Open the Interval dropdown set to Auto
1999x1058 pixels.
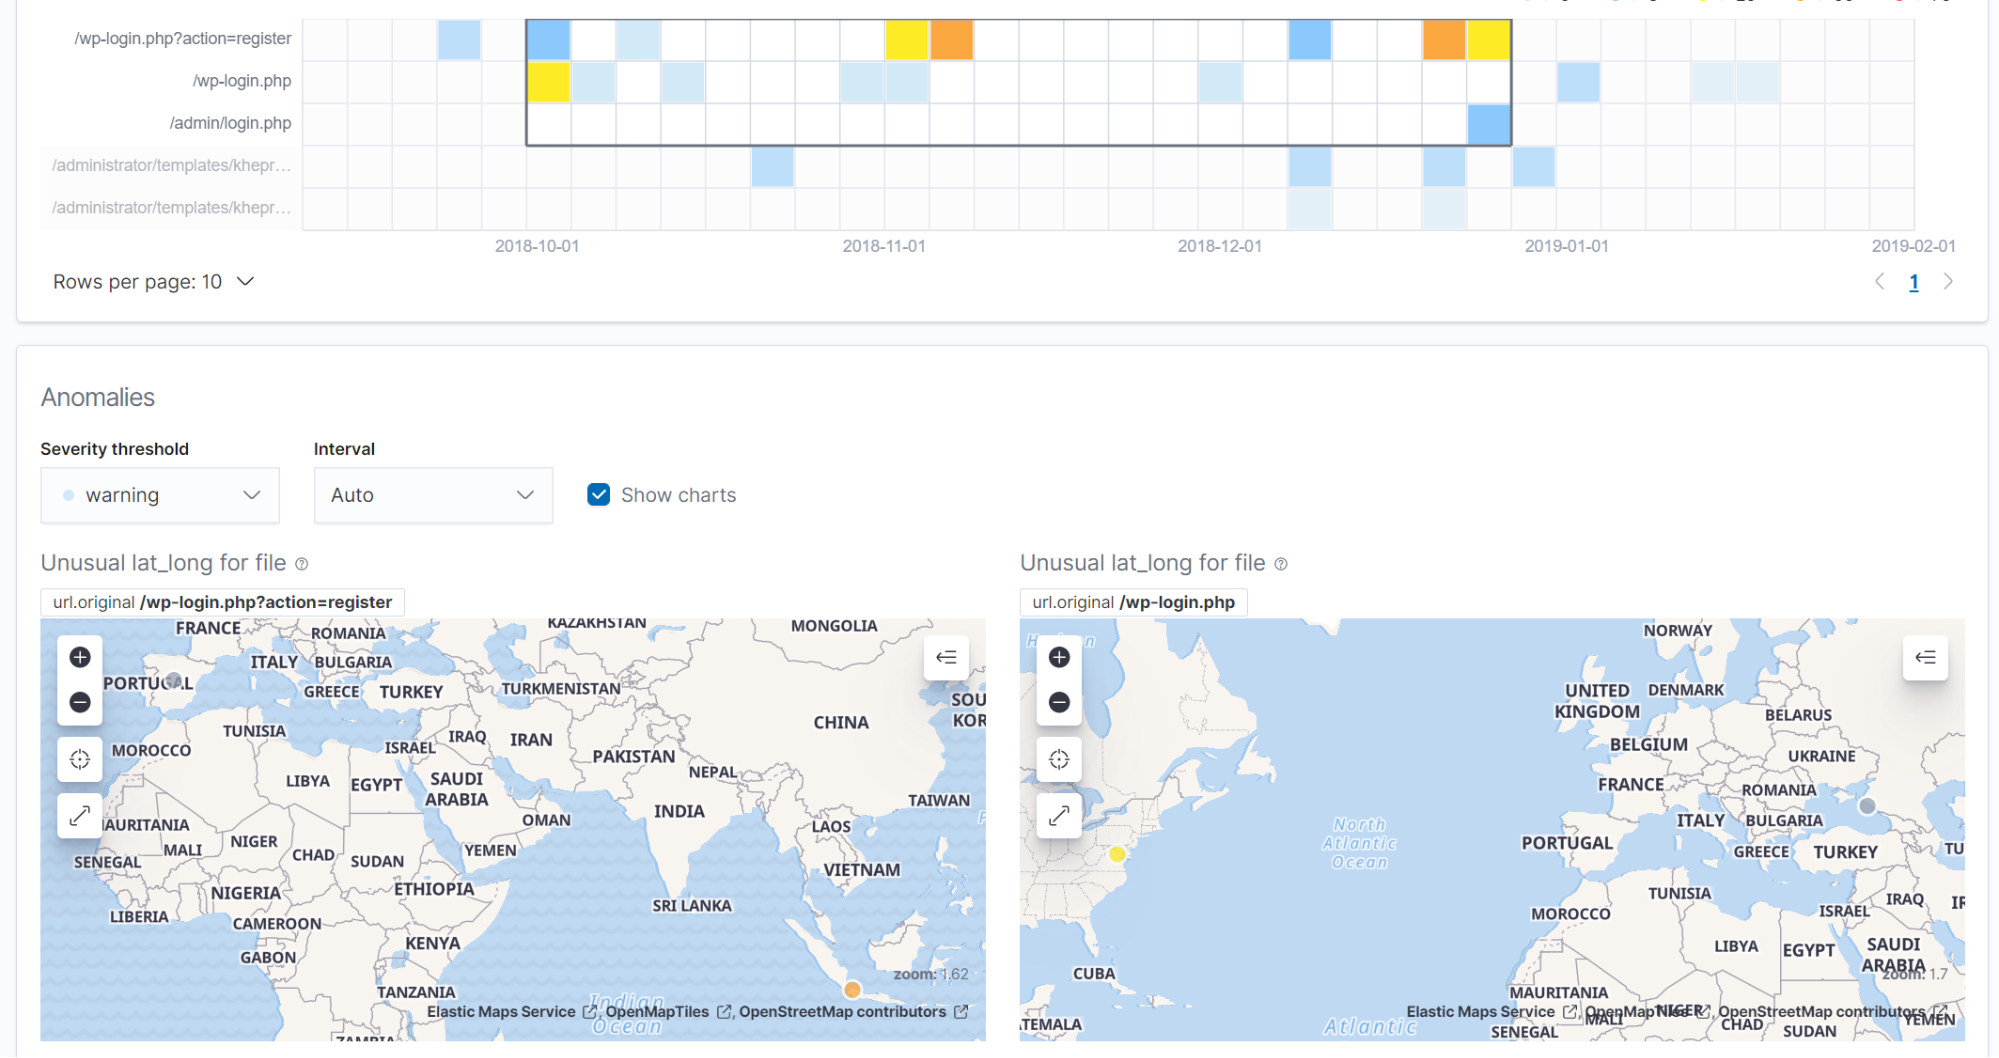pyautogui.click(x=433, y=495)
